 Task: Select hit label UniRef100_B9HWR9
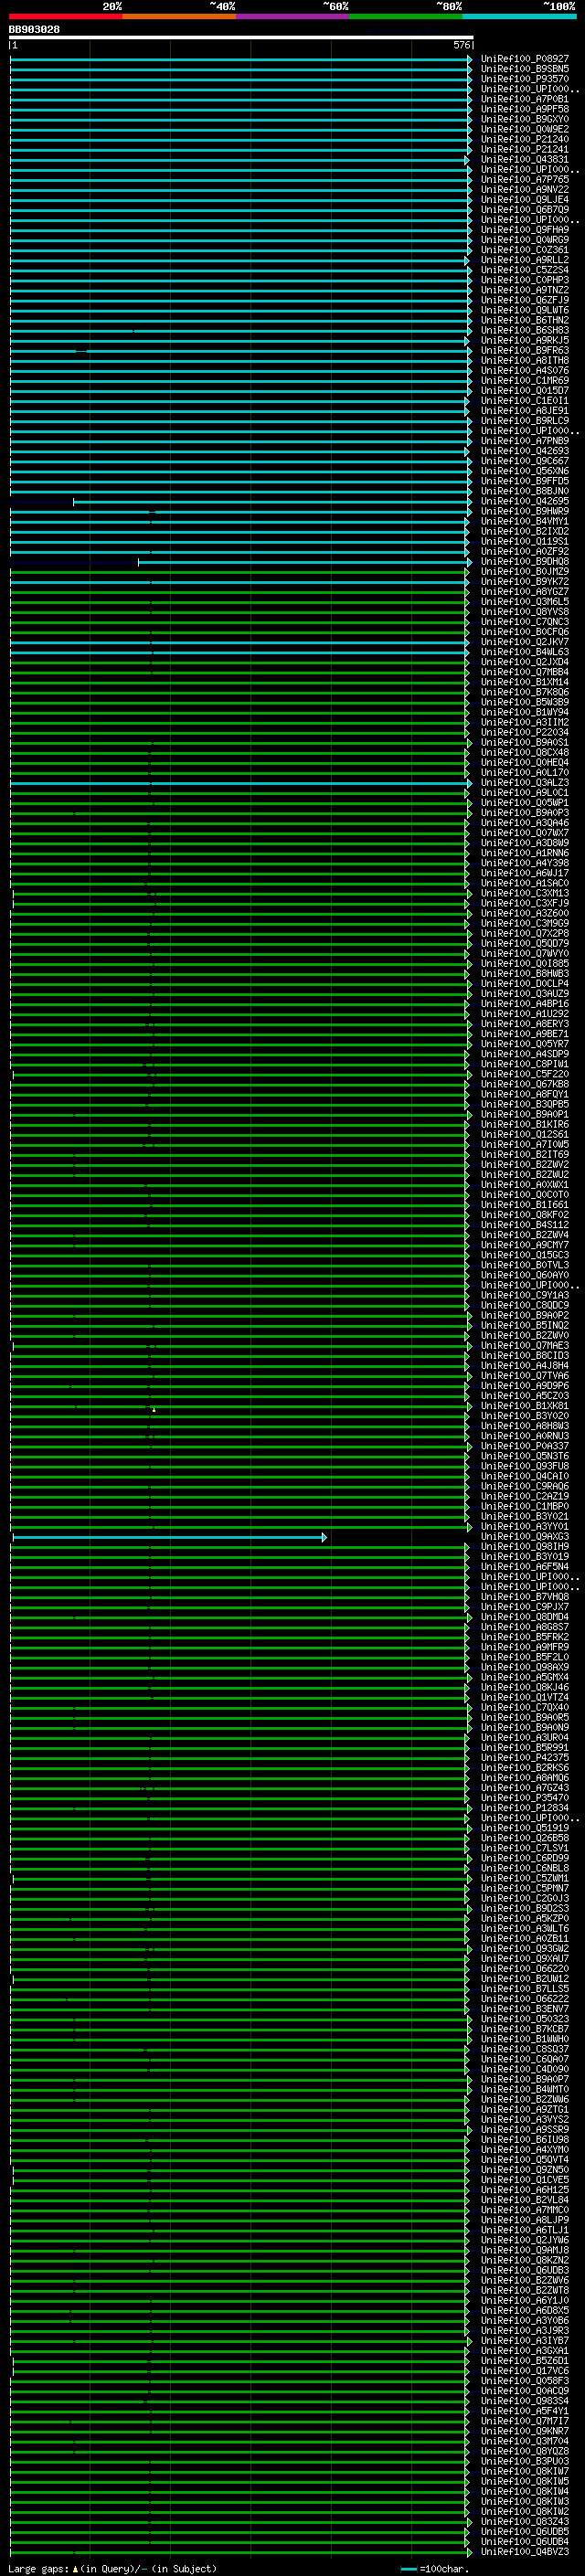pos(524,511)
